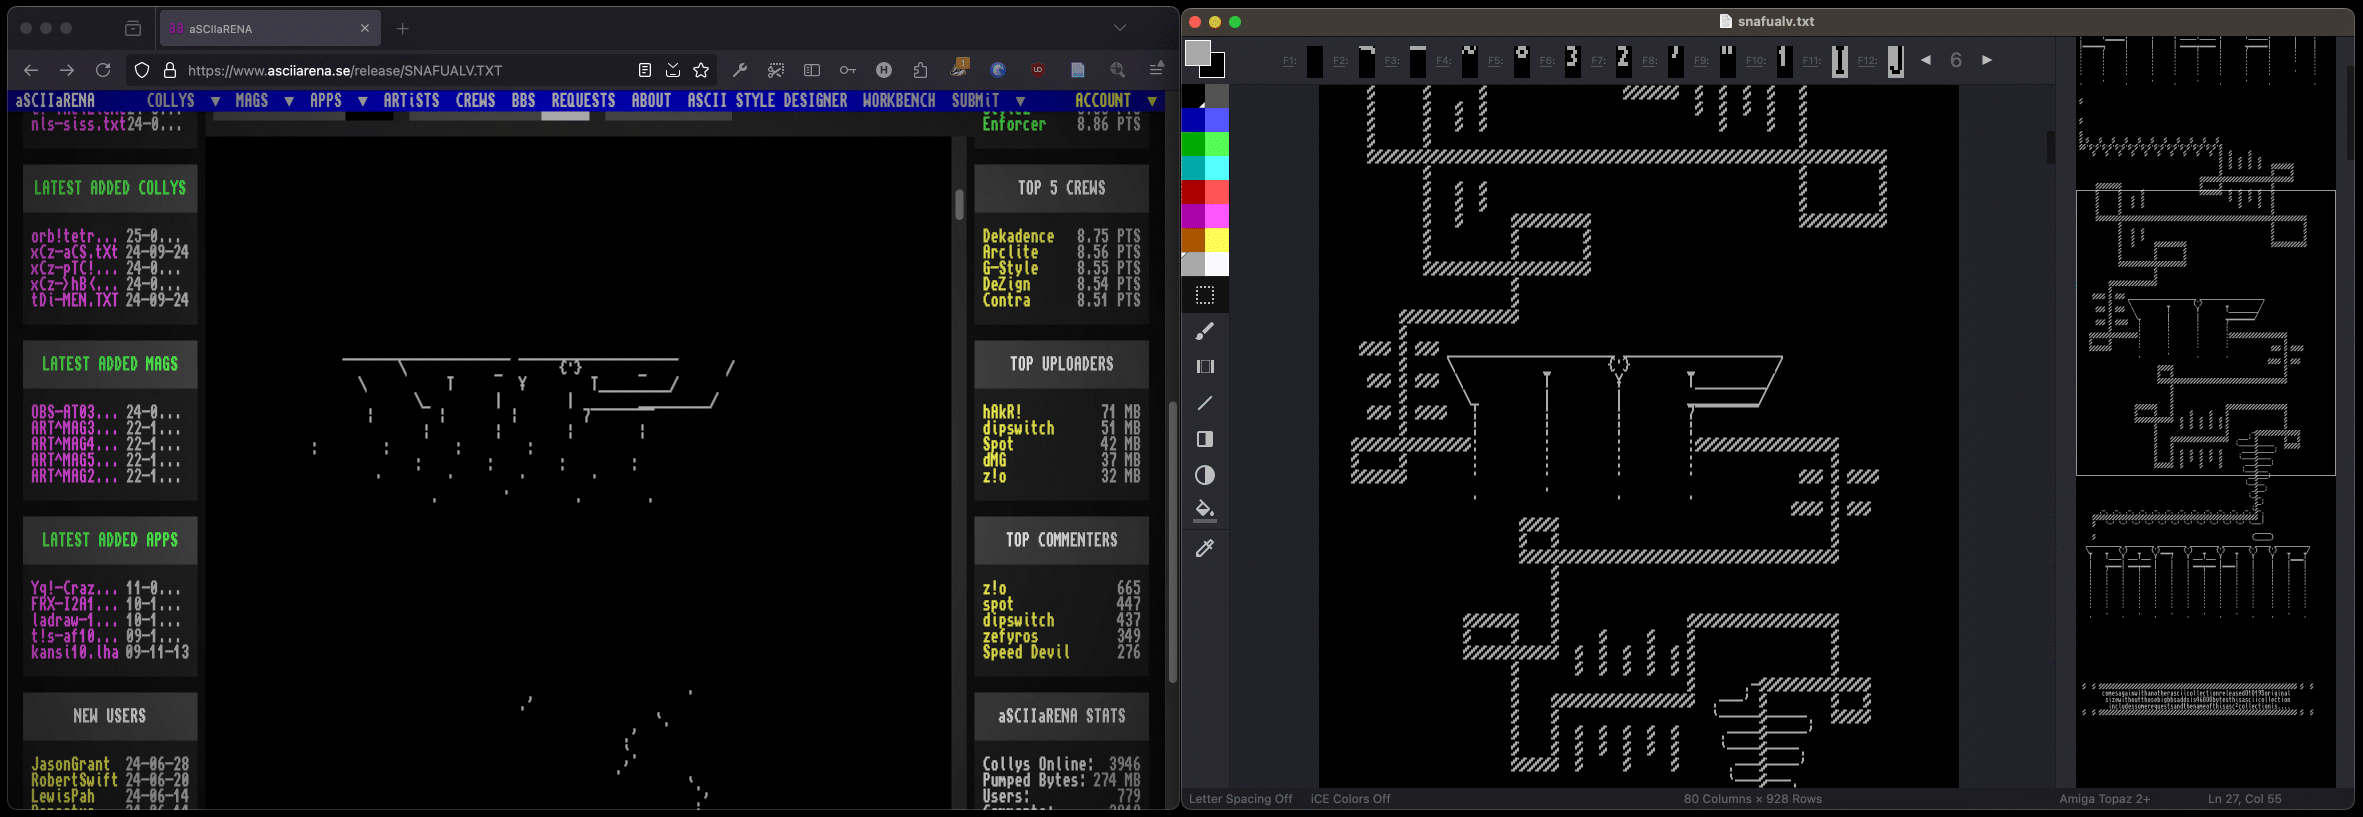Expand the ACCOUNT dropdown arrow

[1152, 101]
